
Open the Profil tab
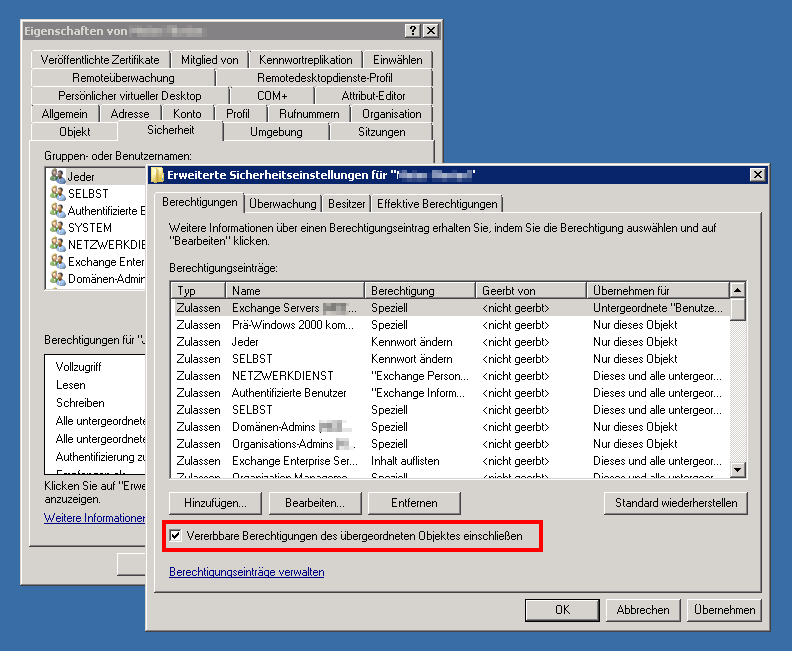click(x=238, y=114)
